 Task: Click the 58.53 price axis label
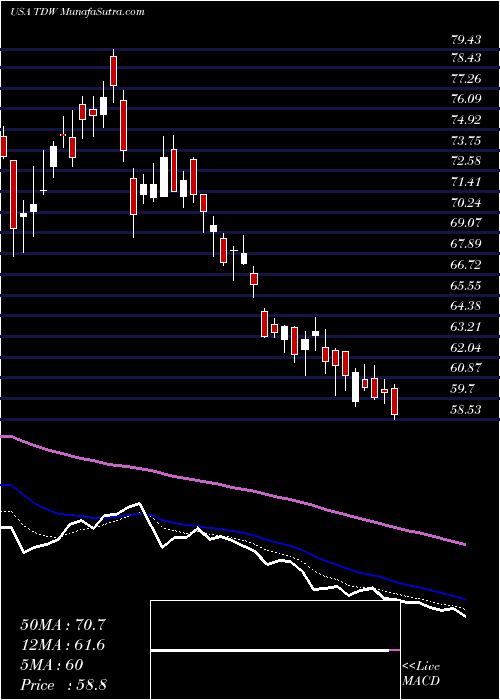pos(466,409)
